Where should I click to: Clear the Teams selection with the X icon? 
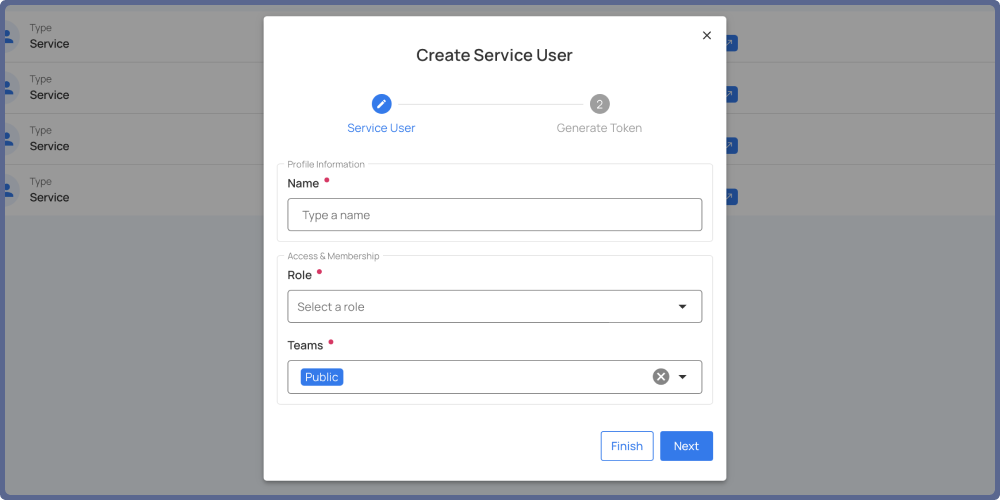661,377
